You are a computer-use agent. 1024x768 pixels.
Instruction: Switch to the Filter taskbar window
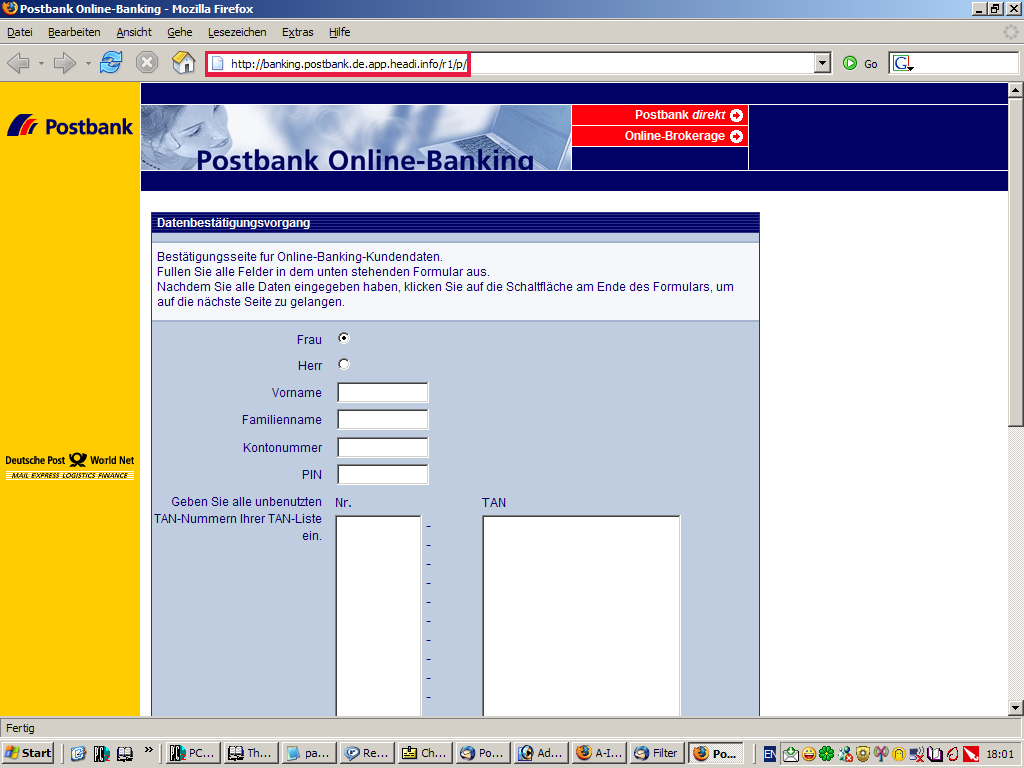(658, 754)
